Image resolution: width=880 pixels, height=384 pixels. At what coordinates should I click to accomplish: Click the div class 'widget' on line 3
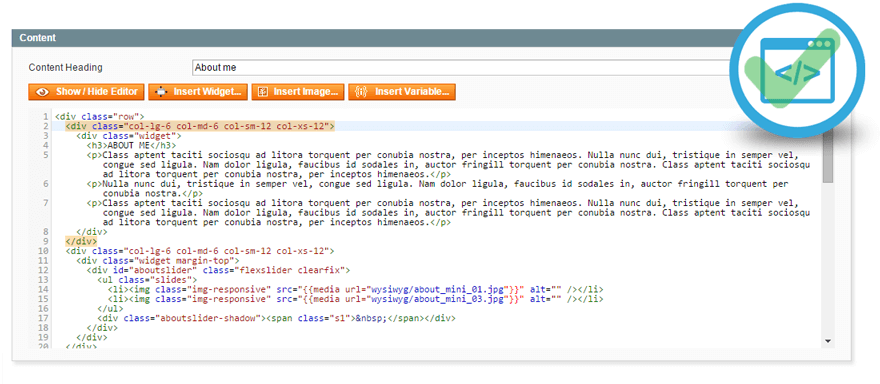pos(129,136)
